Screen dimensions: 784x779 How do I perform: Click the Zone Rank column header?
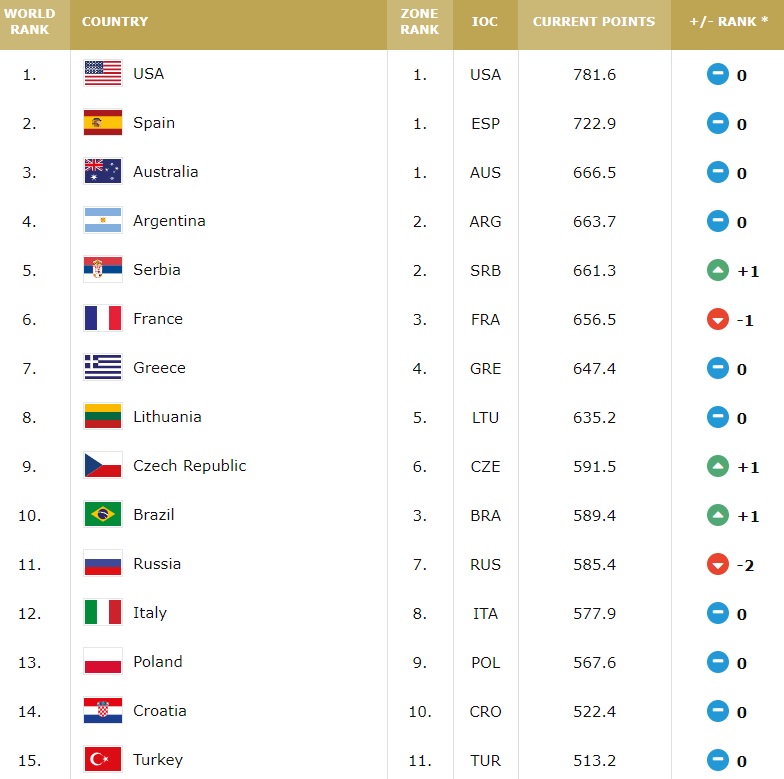(420, 22)
